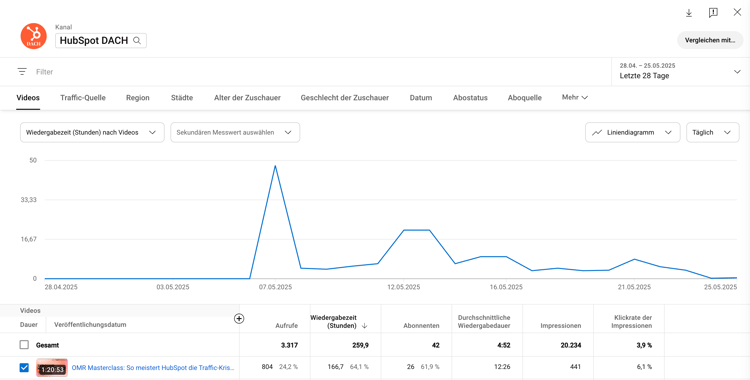750x380 pixels.
Task: Sort by Durchschnittliche Wiedergabedauer column header
Action: click(x=484, y=322)
